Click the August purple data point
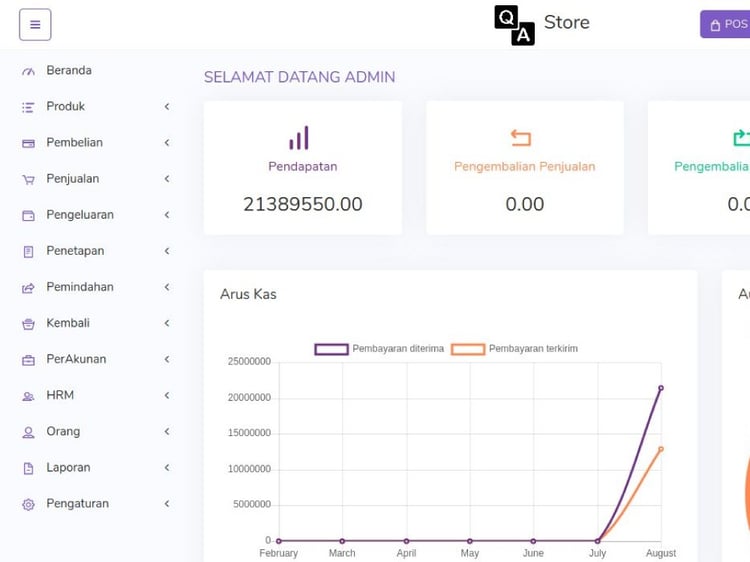The image size is (750, 562). click(x=661, y=388)
